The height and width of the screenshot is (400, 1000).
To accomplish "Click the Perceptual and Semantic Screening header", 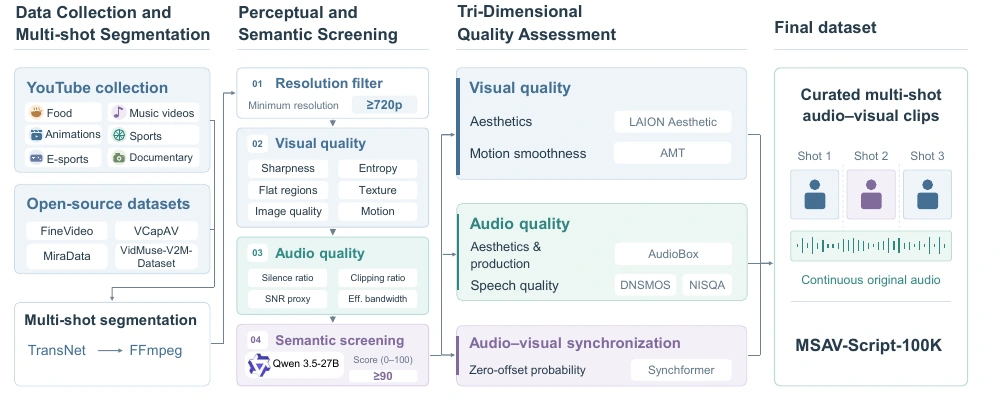I will 318,23.
